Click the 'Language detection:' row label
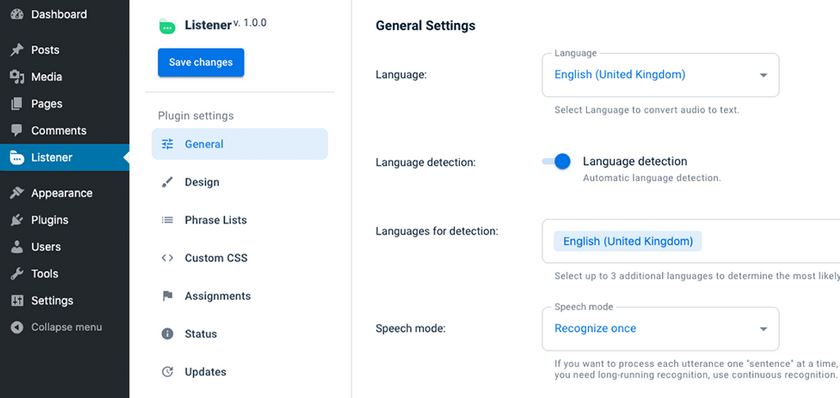Image resolution: width=840 pixels, height=398 pixels. [x=425, y=161]
